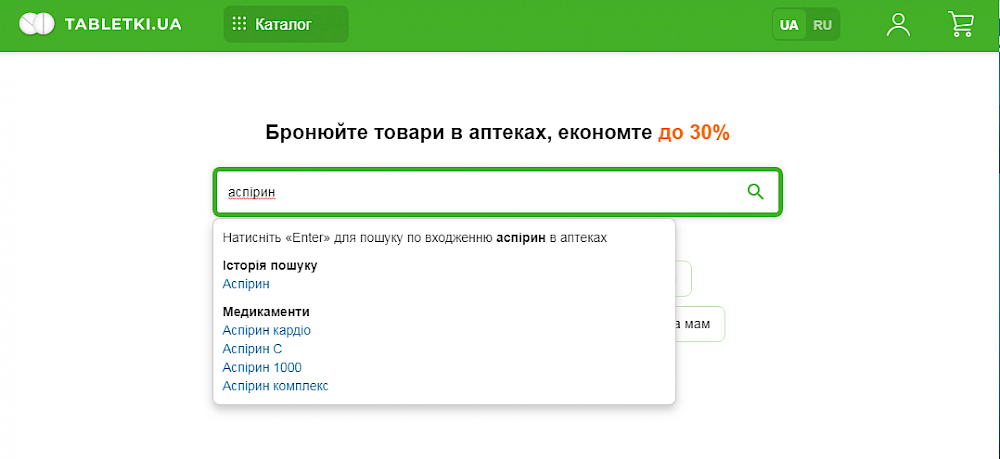Click the Tabletki.ua pill logo icon

click(37, 24)
